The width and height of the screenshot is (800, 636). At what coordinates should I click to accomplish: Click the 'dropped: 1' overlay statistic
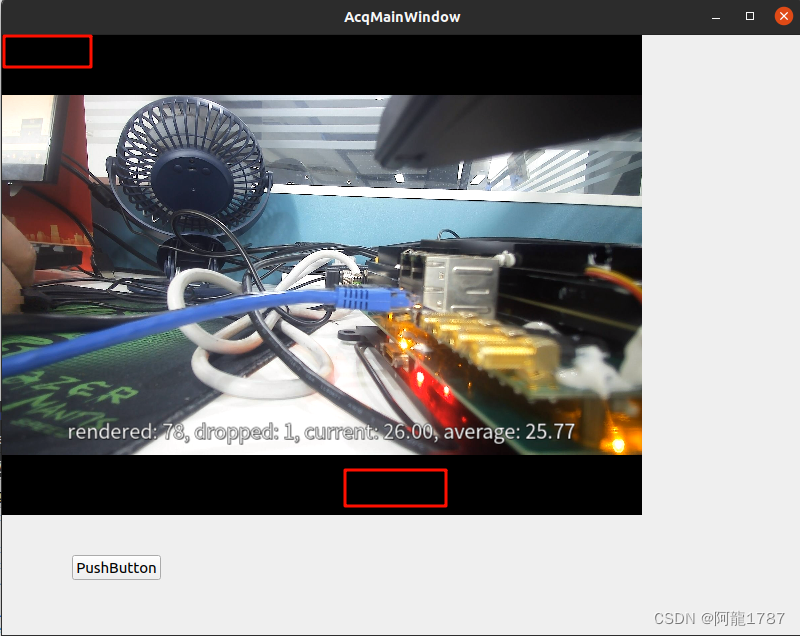245,432
